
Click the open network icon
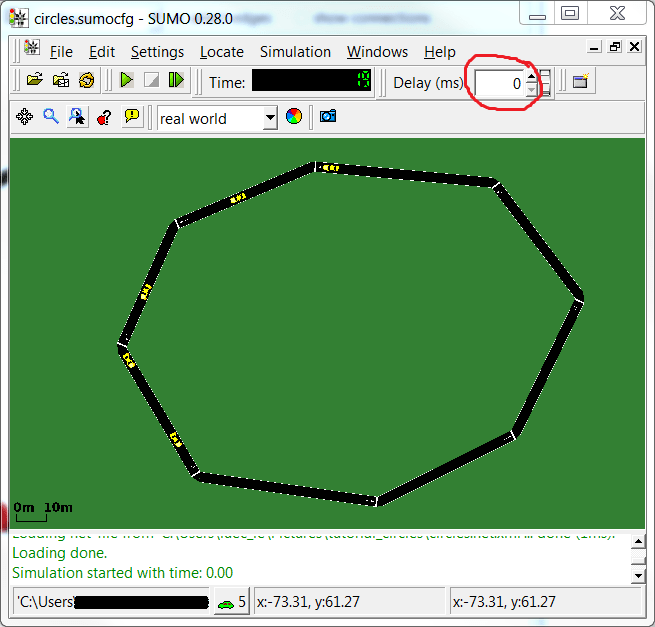(x=61, y=80)
